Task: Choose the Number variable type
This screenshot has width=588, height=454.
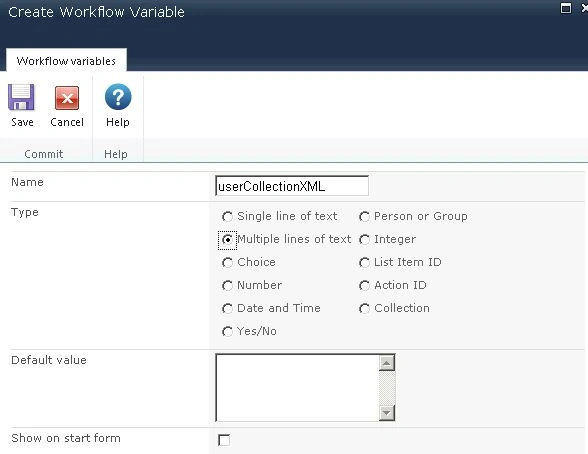Action: click(x=227, y=286)
